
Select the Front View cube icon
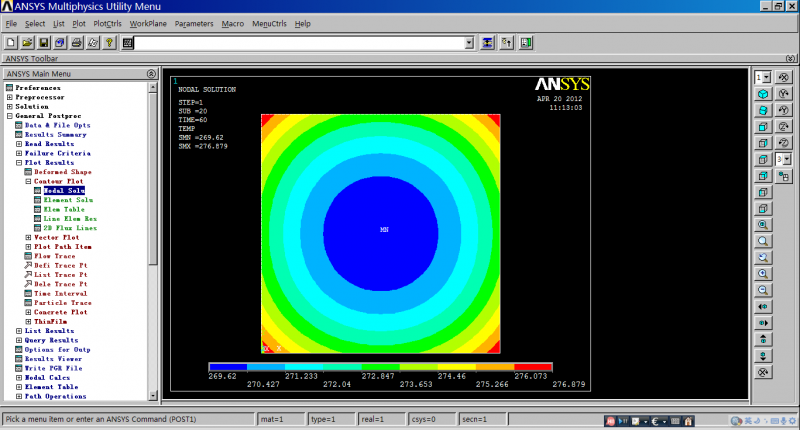(x=763, y=127)
